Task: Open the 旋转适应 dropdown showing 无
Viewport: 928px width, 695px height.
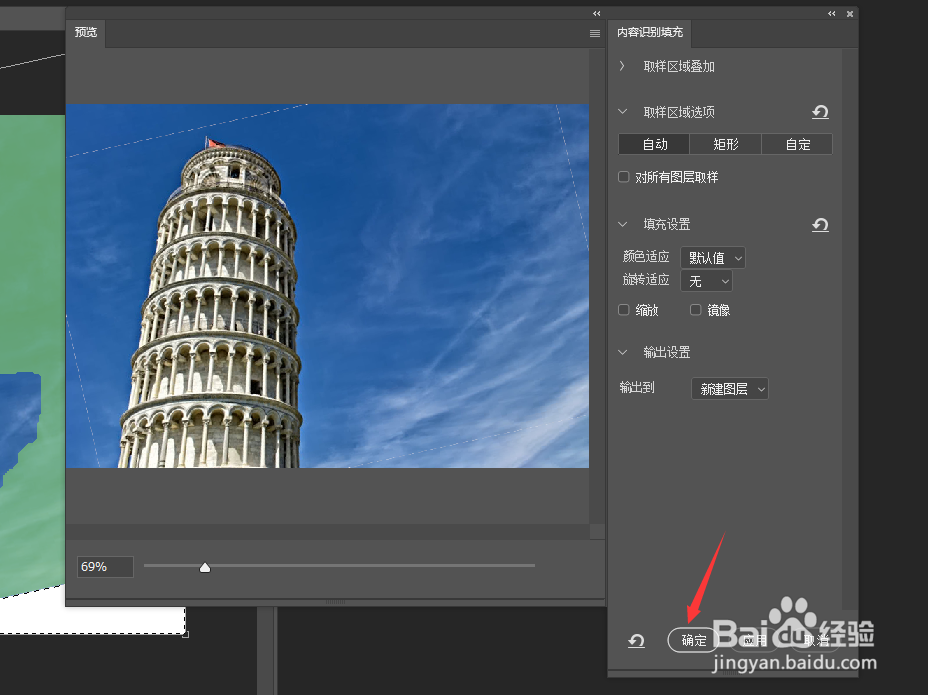Action: click(707, 281)
